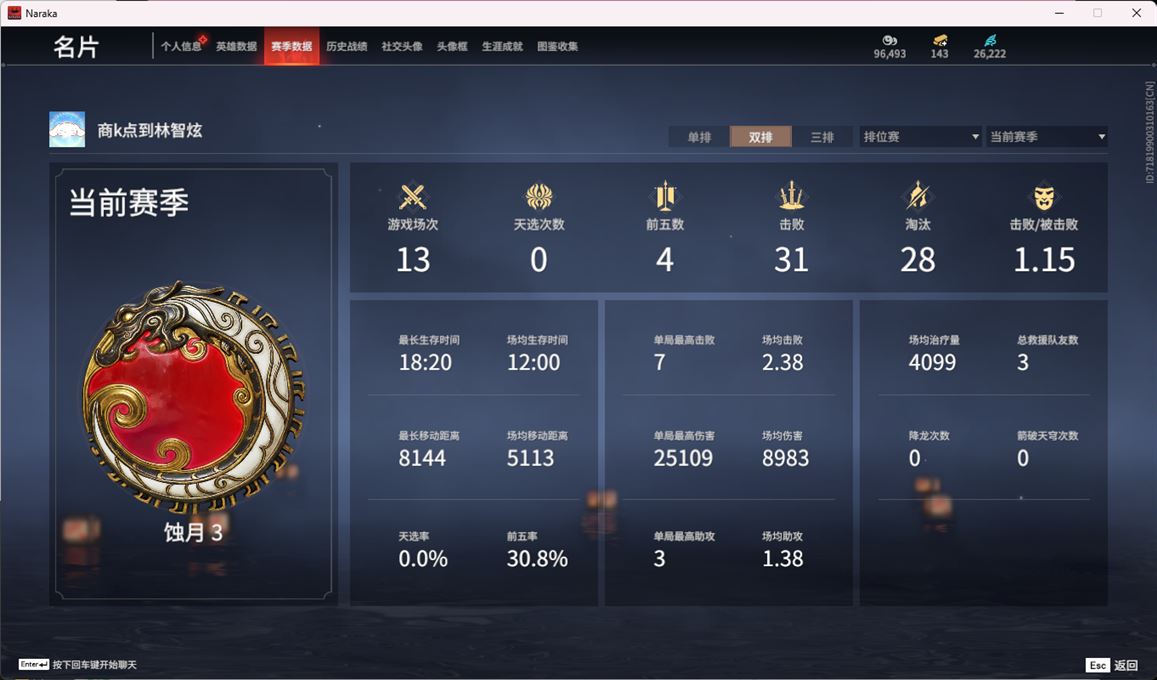Click the teal feather currency icon
Viewport: 1157px width, 680px height.
pyautogui.click(x=990, y=41)
